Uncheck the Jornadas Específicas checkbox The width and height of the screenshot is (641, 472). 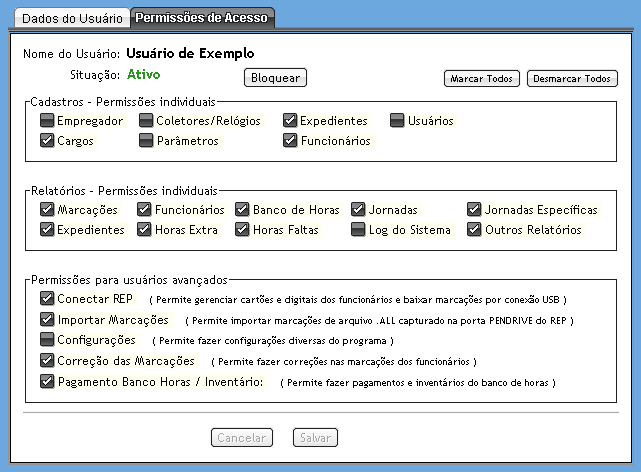click(x=474, y=210)
